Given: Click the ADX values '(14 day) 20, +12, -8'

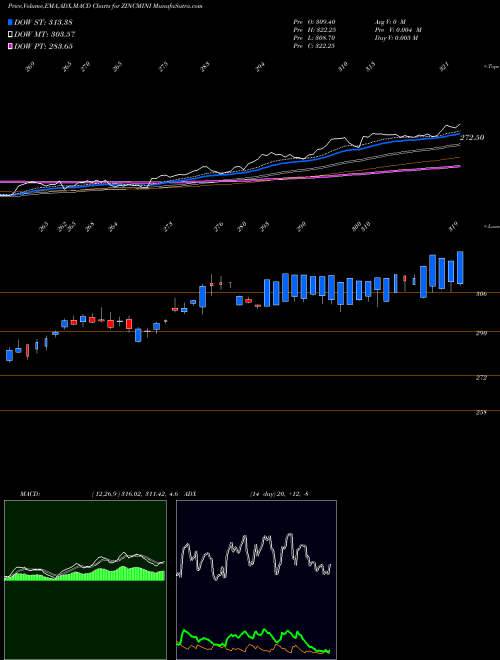Looking at the screenshot, I should click(x=279, y=493).
